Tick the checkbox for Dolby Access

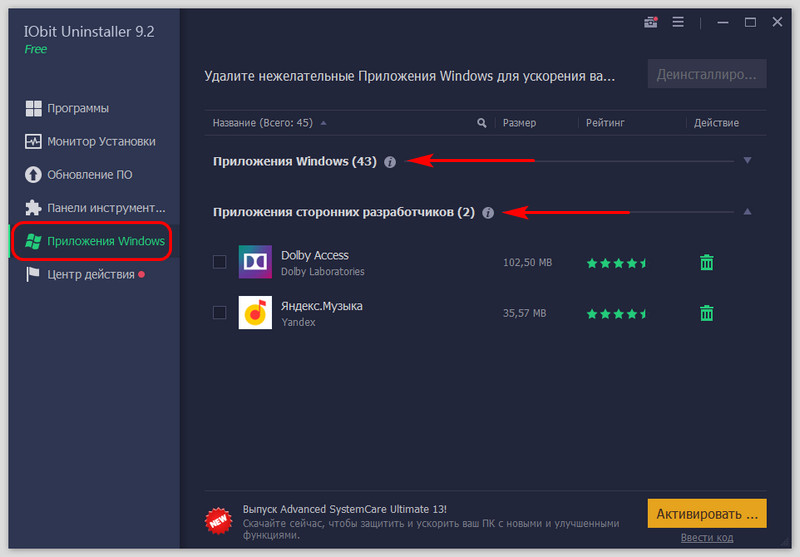pyautogui.click(x=219, y=262)
